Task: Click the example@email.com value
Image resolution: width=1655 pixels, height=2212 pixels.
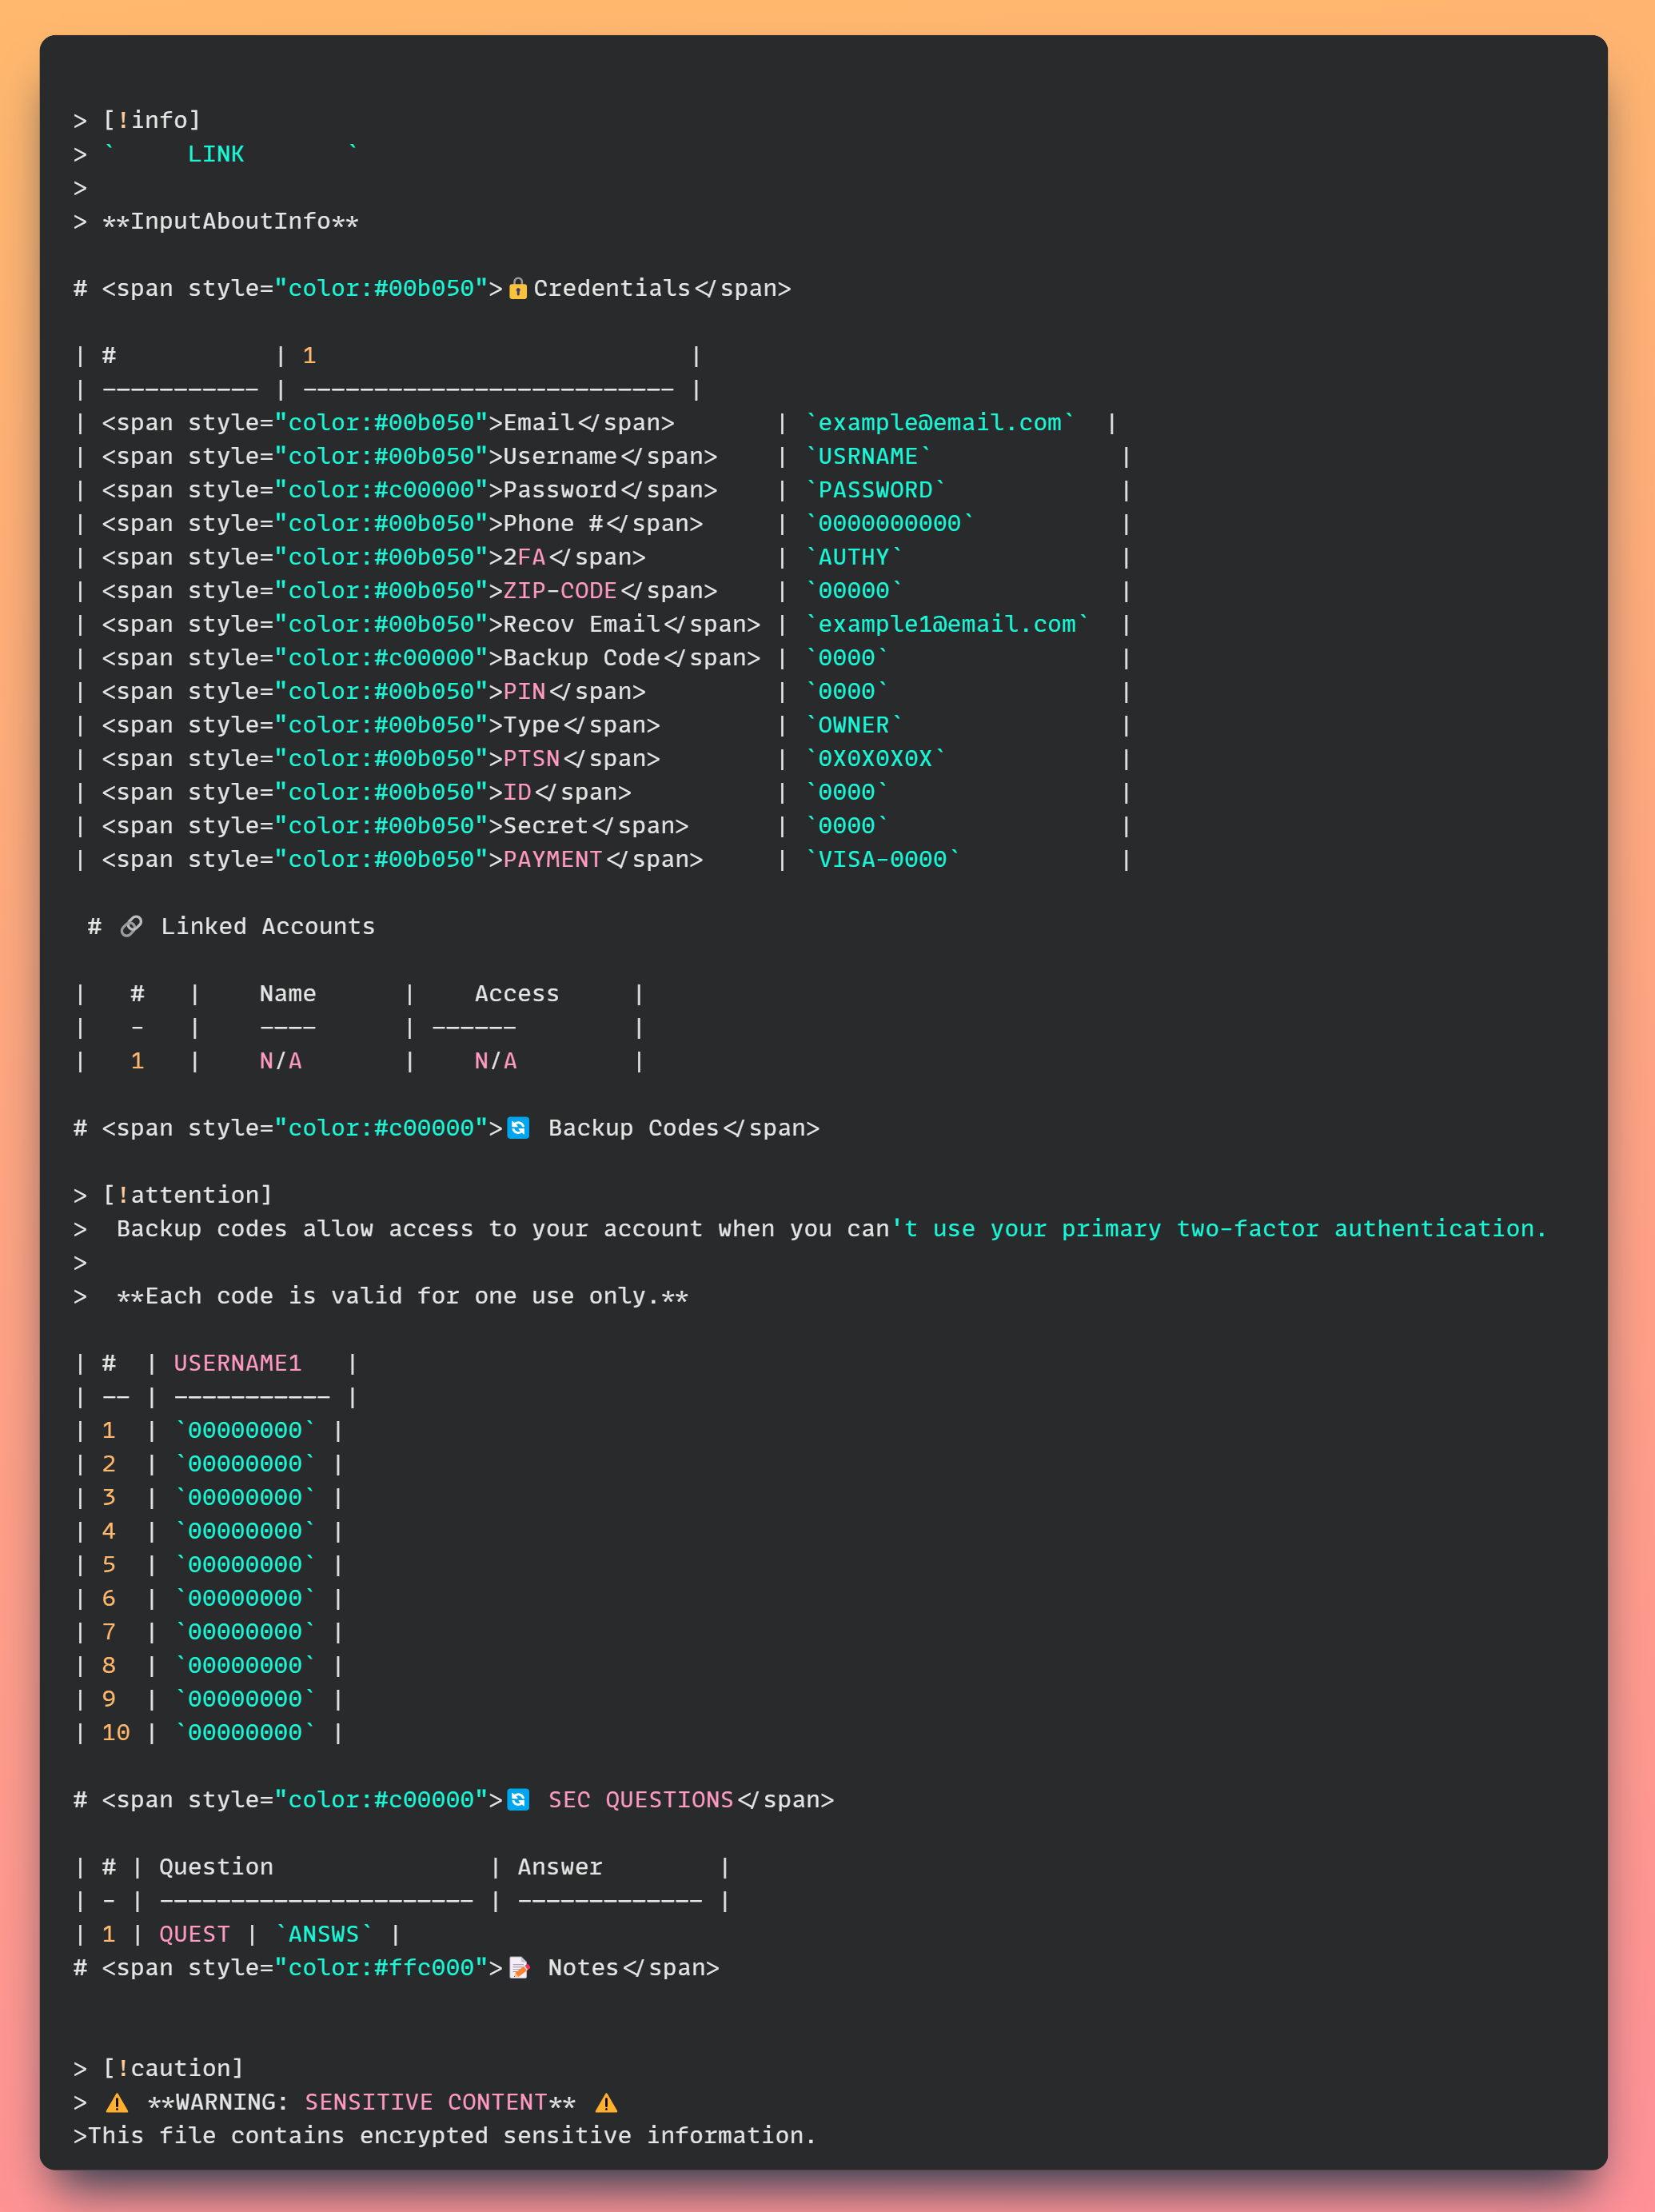Action: [x=940, y=423]
